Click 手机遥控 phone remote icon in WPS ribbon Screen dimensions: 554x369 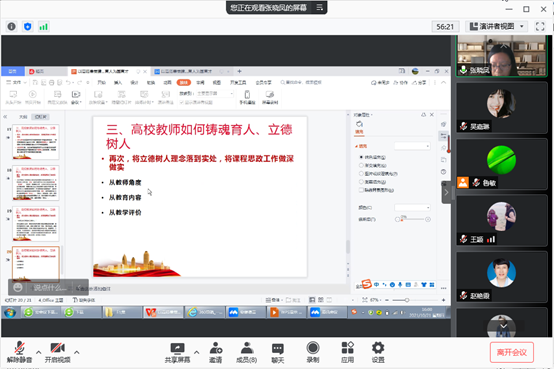click(x=247, y=97)
